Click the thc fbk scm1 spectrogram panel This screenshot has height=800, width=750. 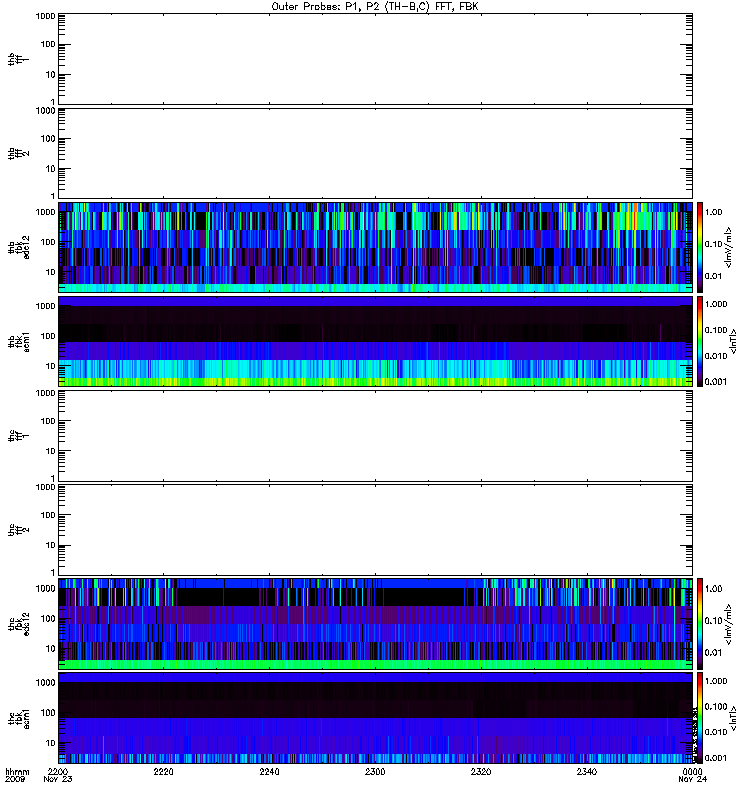(x=375, y=718)
